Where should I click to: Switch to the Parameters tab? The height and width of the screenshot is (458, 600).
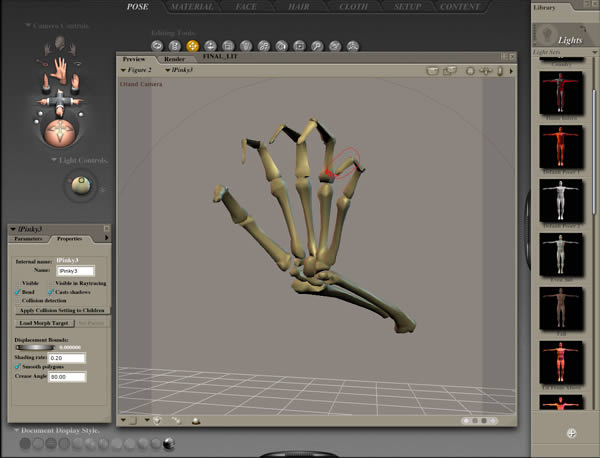click(x=28, y=238)
